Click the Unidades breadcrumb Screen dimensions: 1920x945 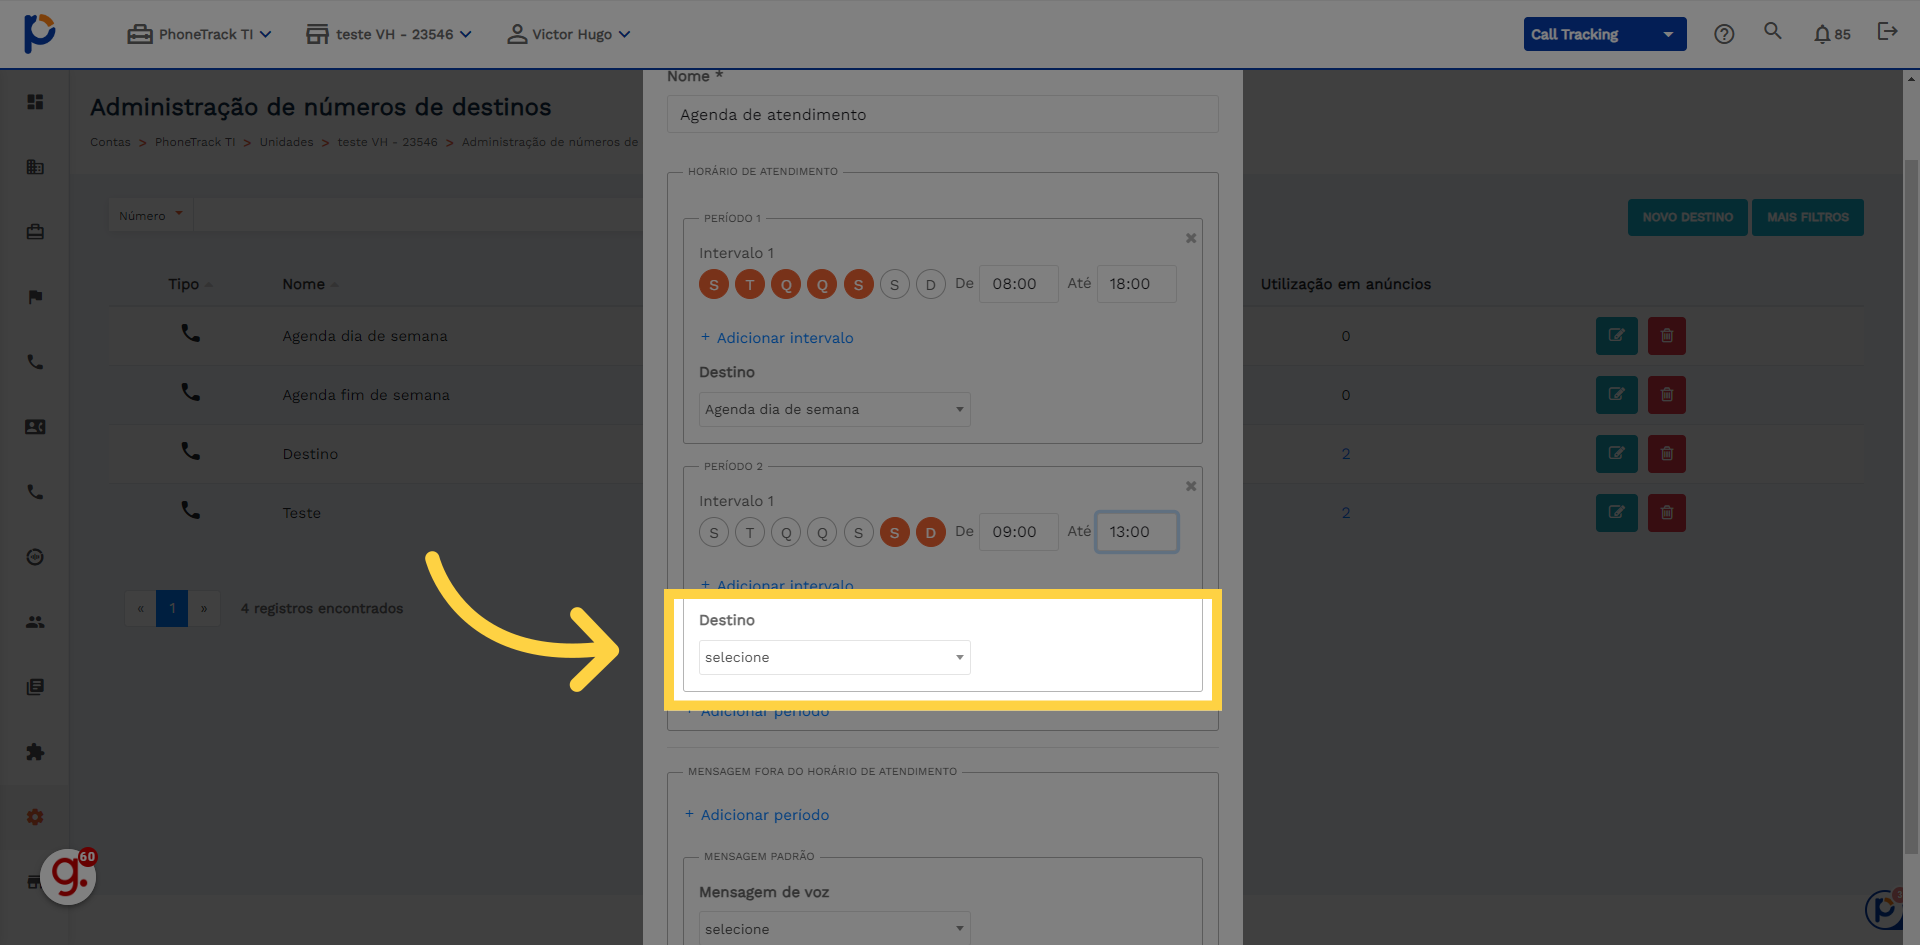[286, 142]
